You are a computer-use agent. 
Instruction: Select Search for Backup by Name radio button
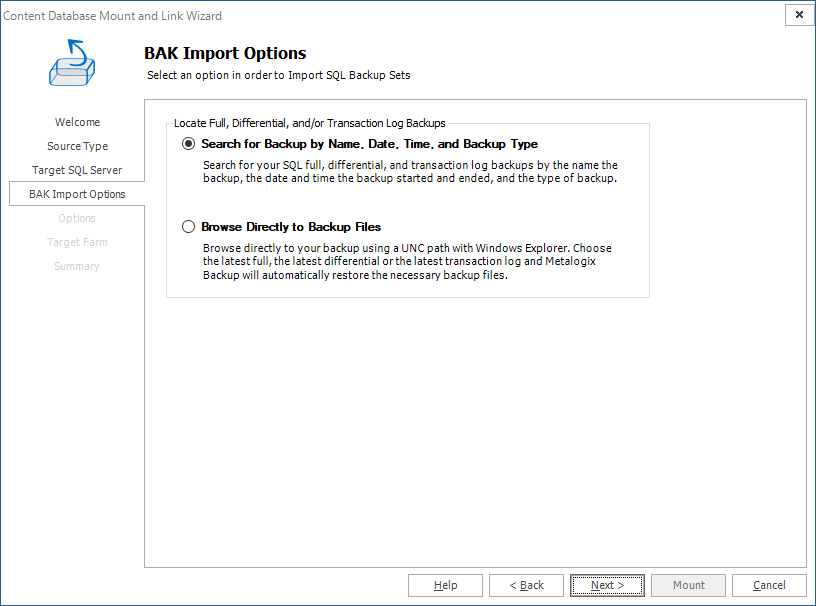tap(188, 144)
